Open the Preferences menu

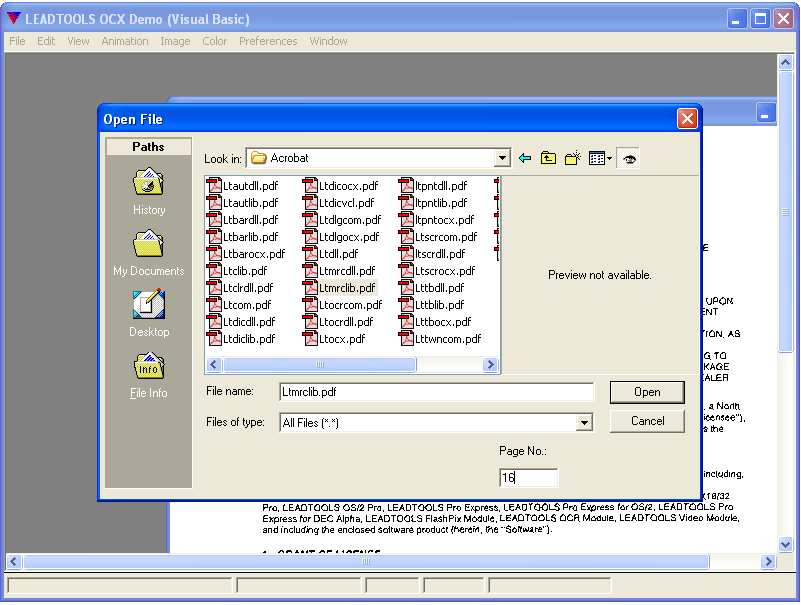click(x=268, y=41)
